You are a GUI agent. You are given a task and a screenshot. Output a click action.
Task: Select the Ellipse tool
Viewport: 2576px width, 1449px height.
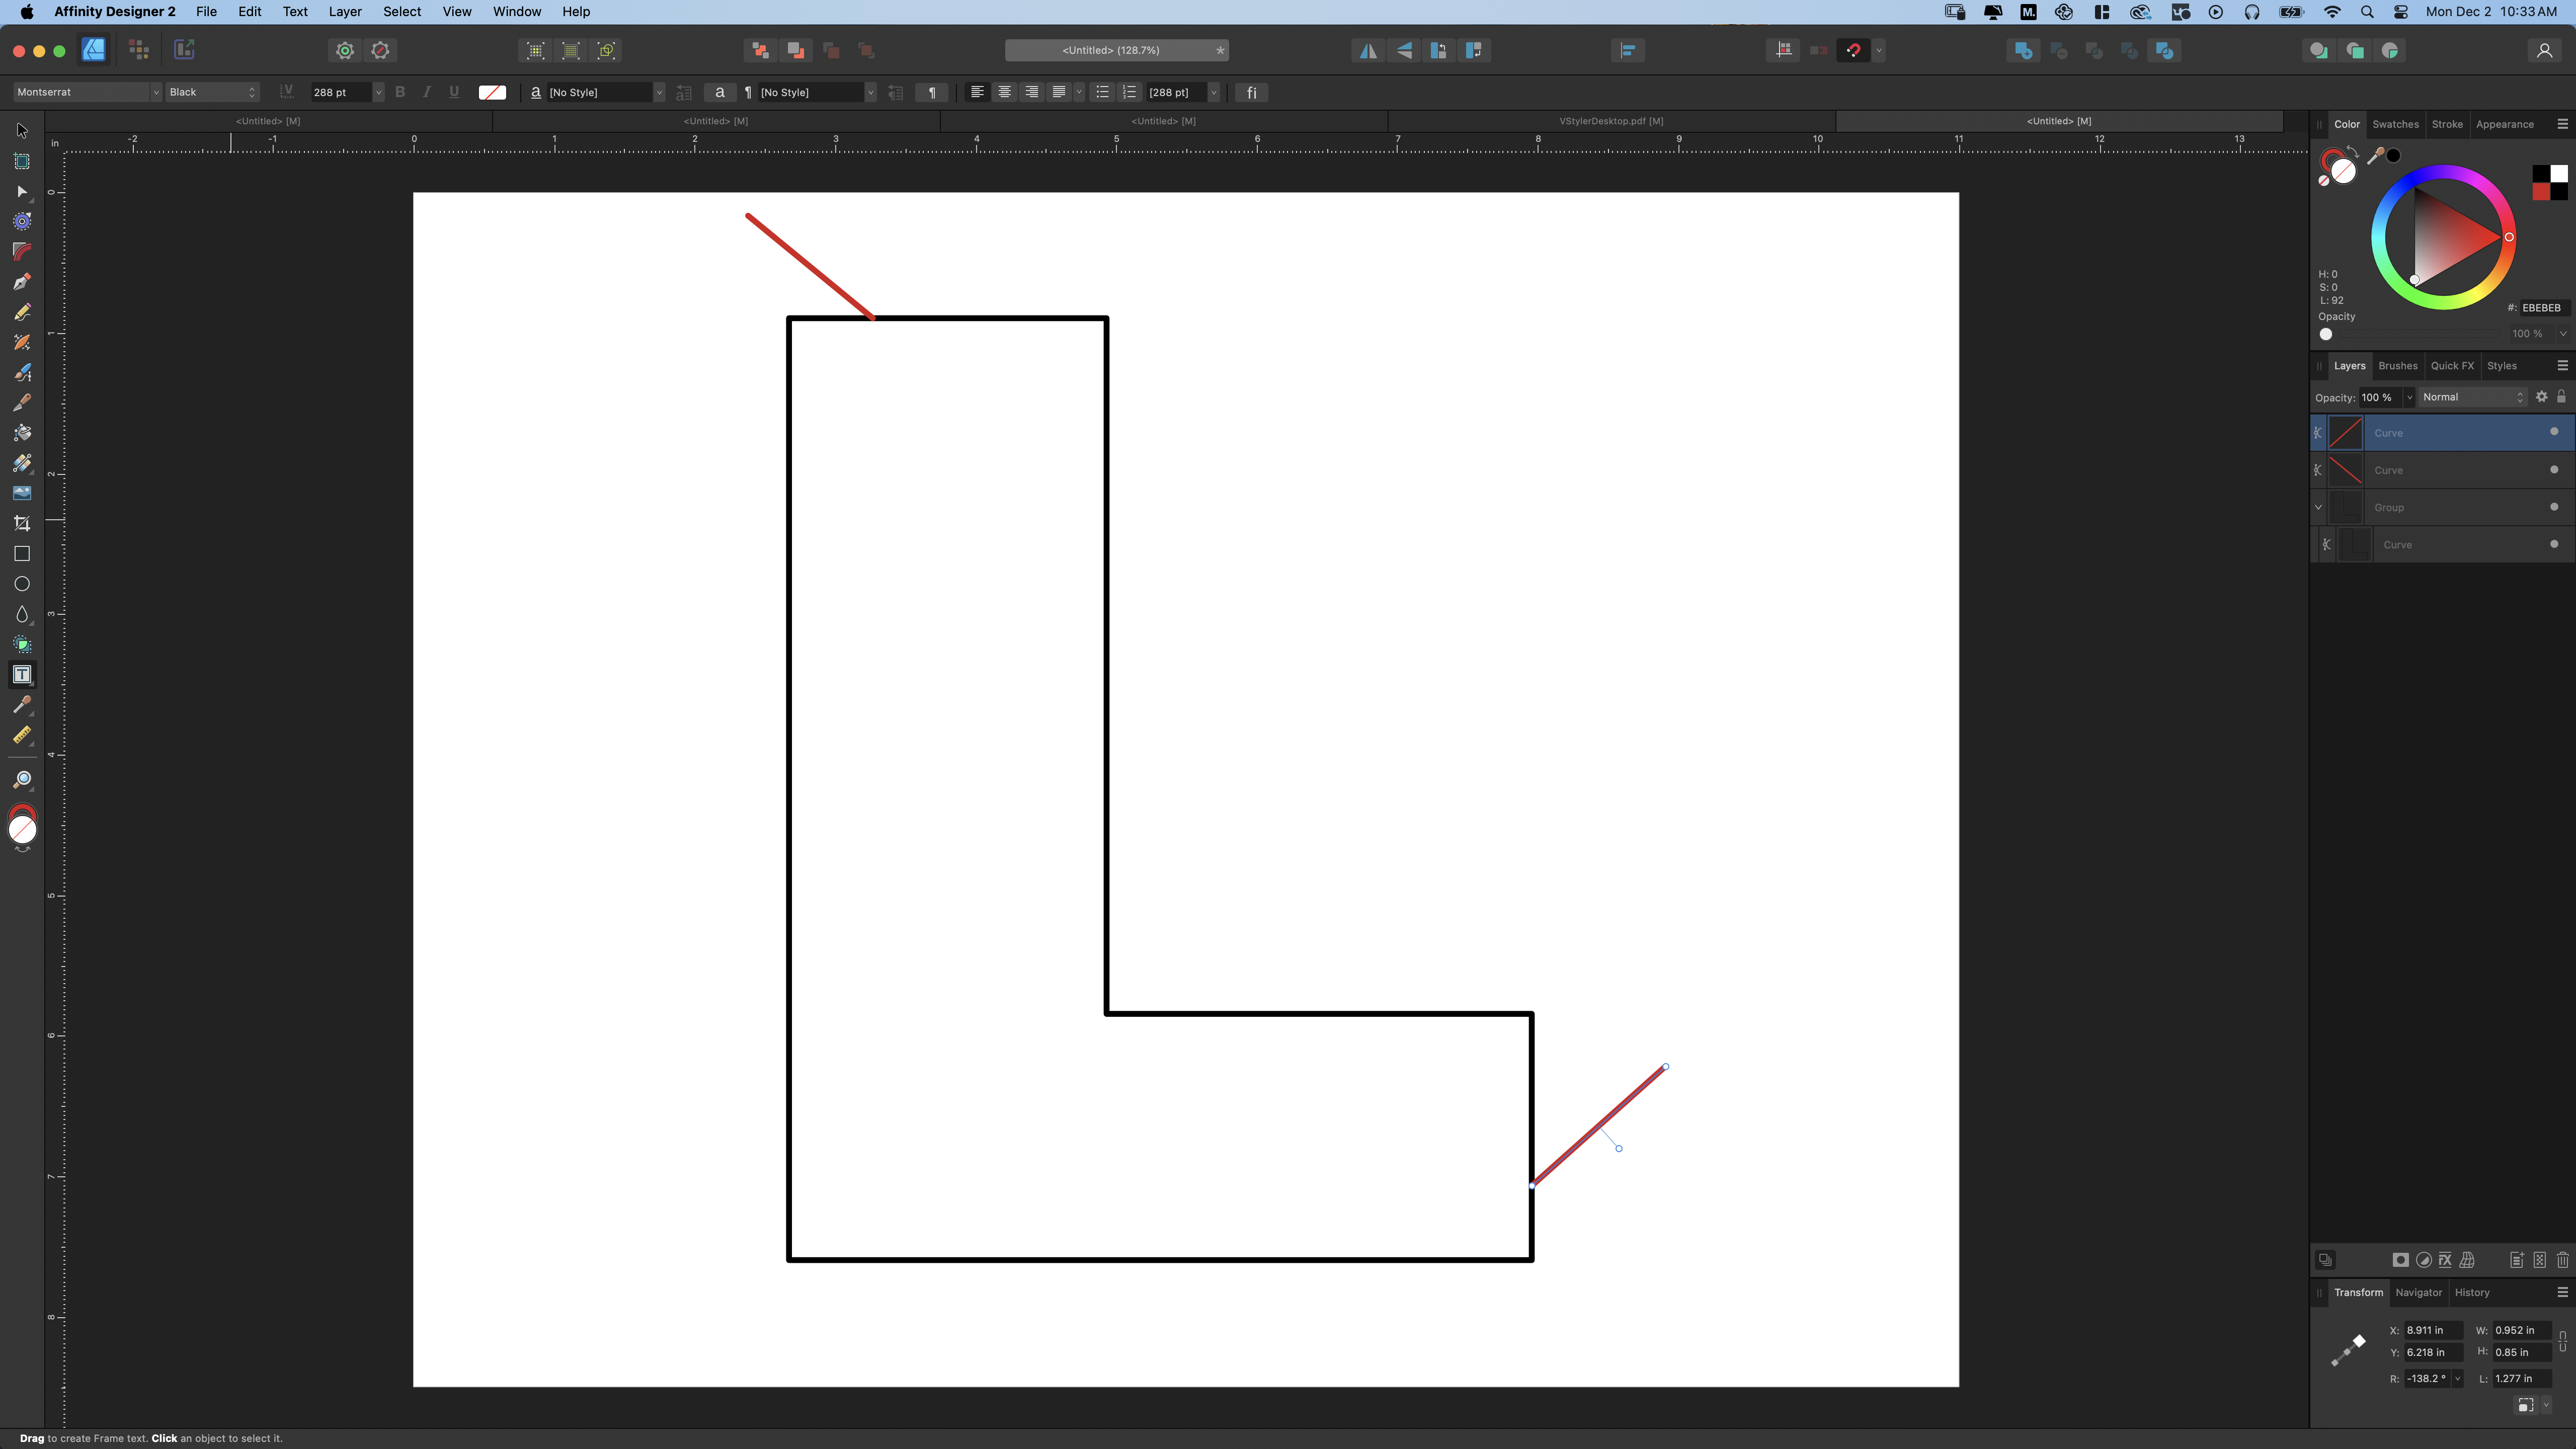(x=22, y=584)
